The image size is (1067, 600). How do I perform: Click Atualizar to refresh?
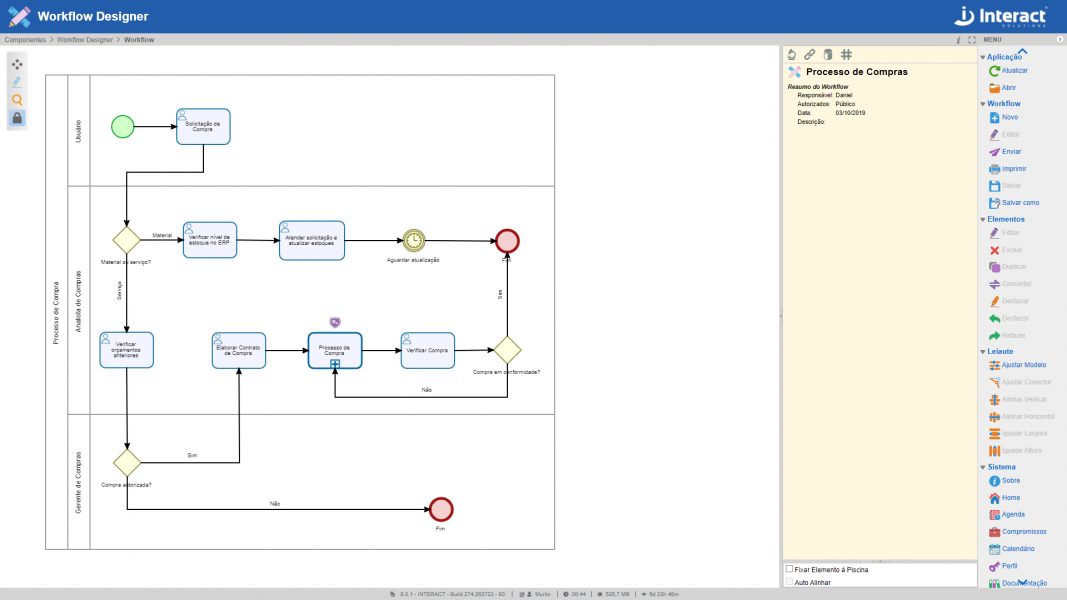(1008, 71)
